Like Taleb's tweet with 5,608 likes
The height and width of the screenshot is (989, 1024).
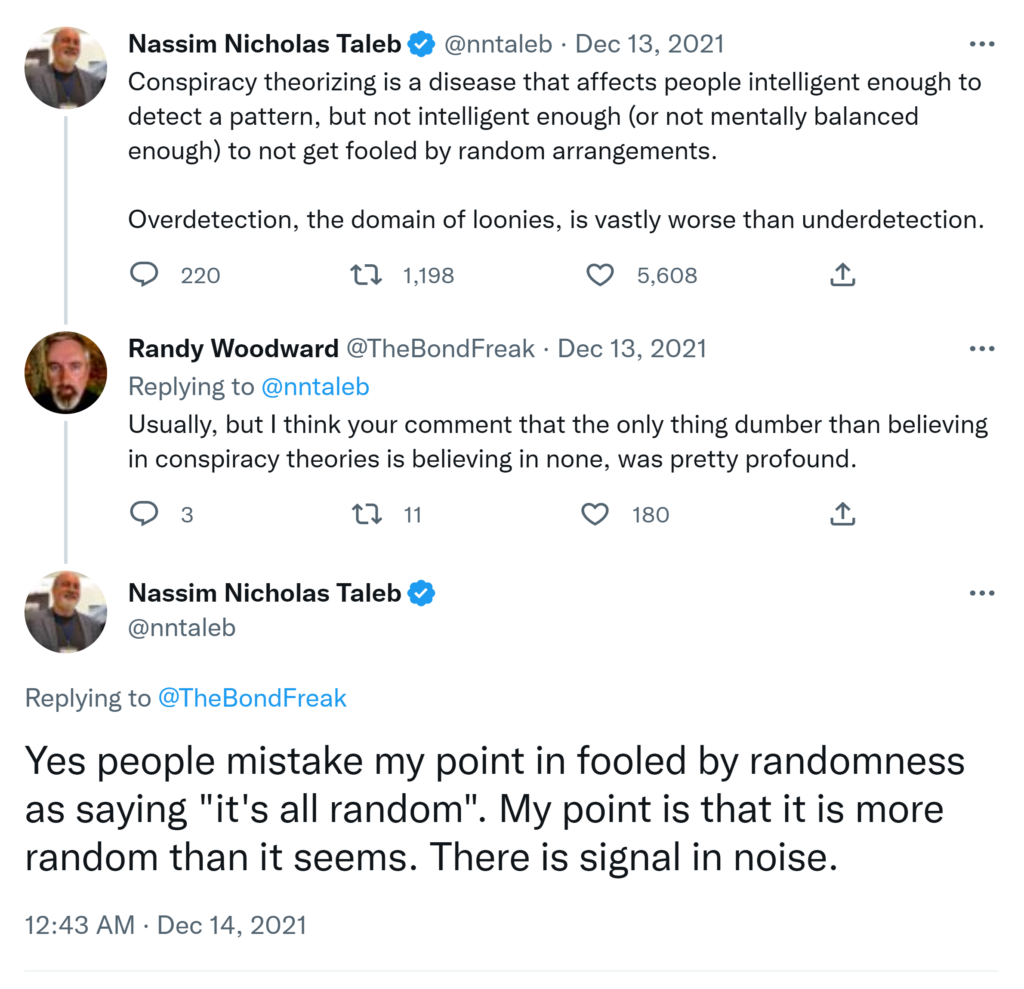click(599, 275)
